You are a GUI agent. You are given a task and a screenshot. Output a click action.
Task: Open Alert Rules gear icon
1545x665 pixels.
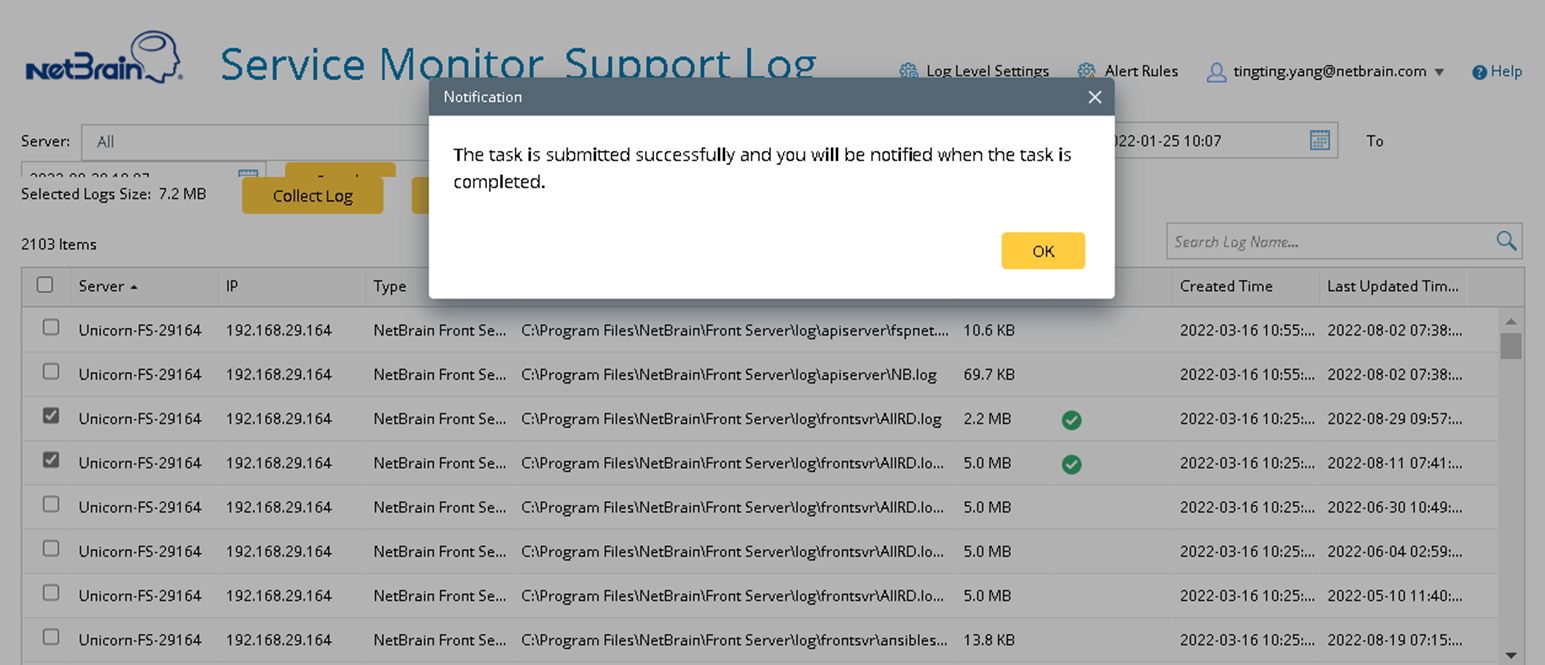coord(1087,71)
